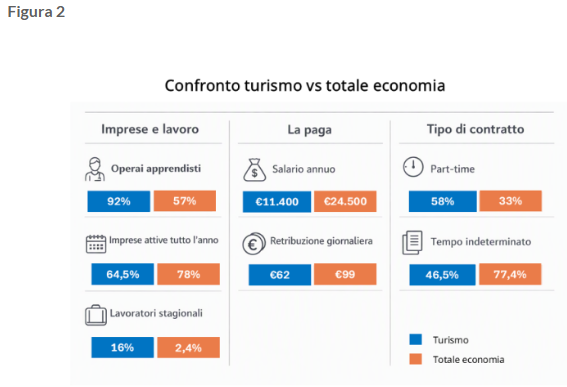Click the suitcase icon for Lavoratori stagionali
Image resolution: width=567 pixels, height=387 pixels.
point(96,315)
